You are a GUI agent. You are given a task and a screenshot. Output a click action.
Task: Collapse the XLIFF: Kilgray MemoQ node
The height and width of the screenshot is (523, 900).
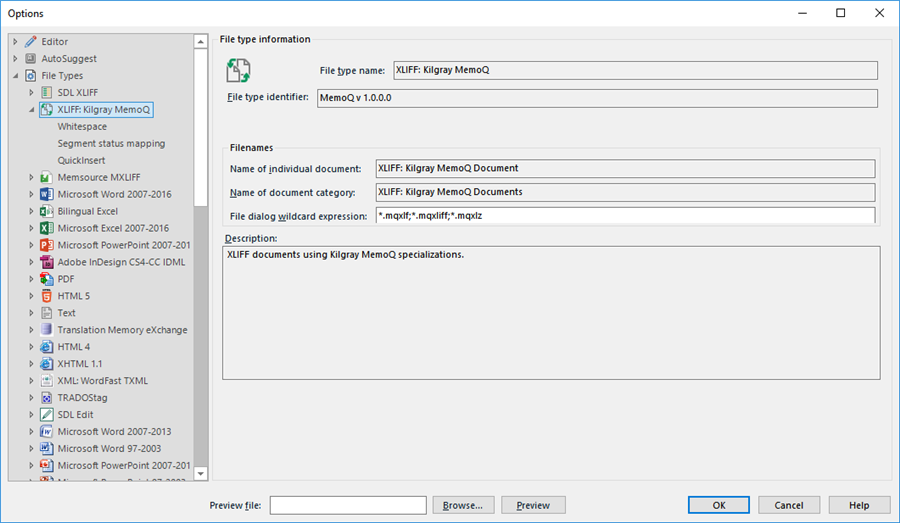(32, 110)
